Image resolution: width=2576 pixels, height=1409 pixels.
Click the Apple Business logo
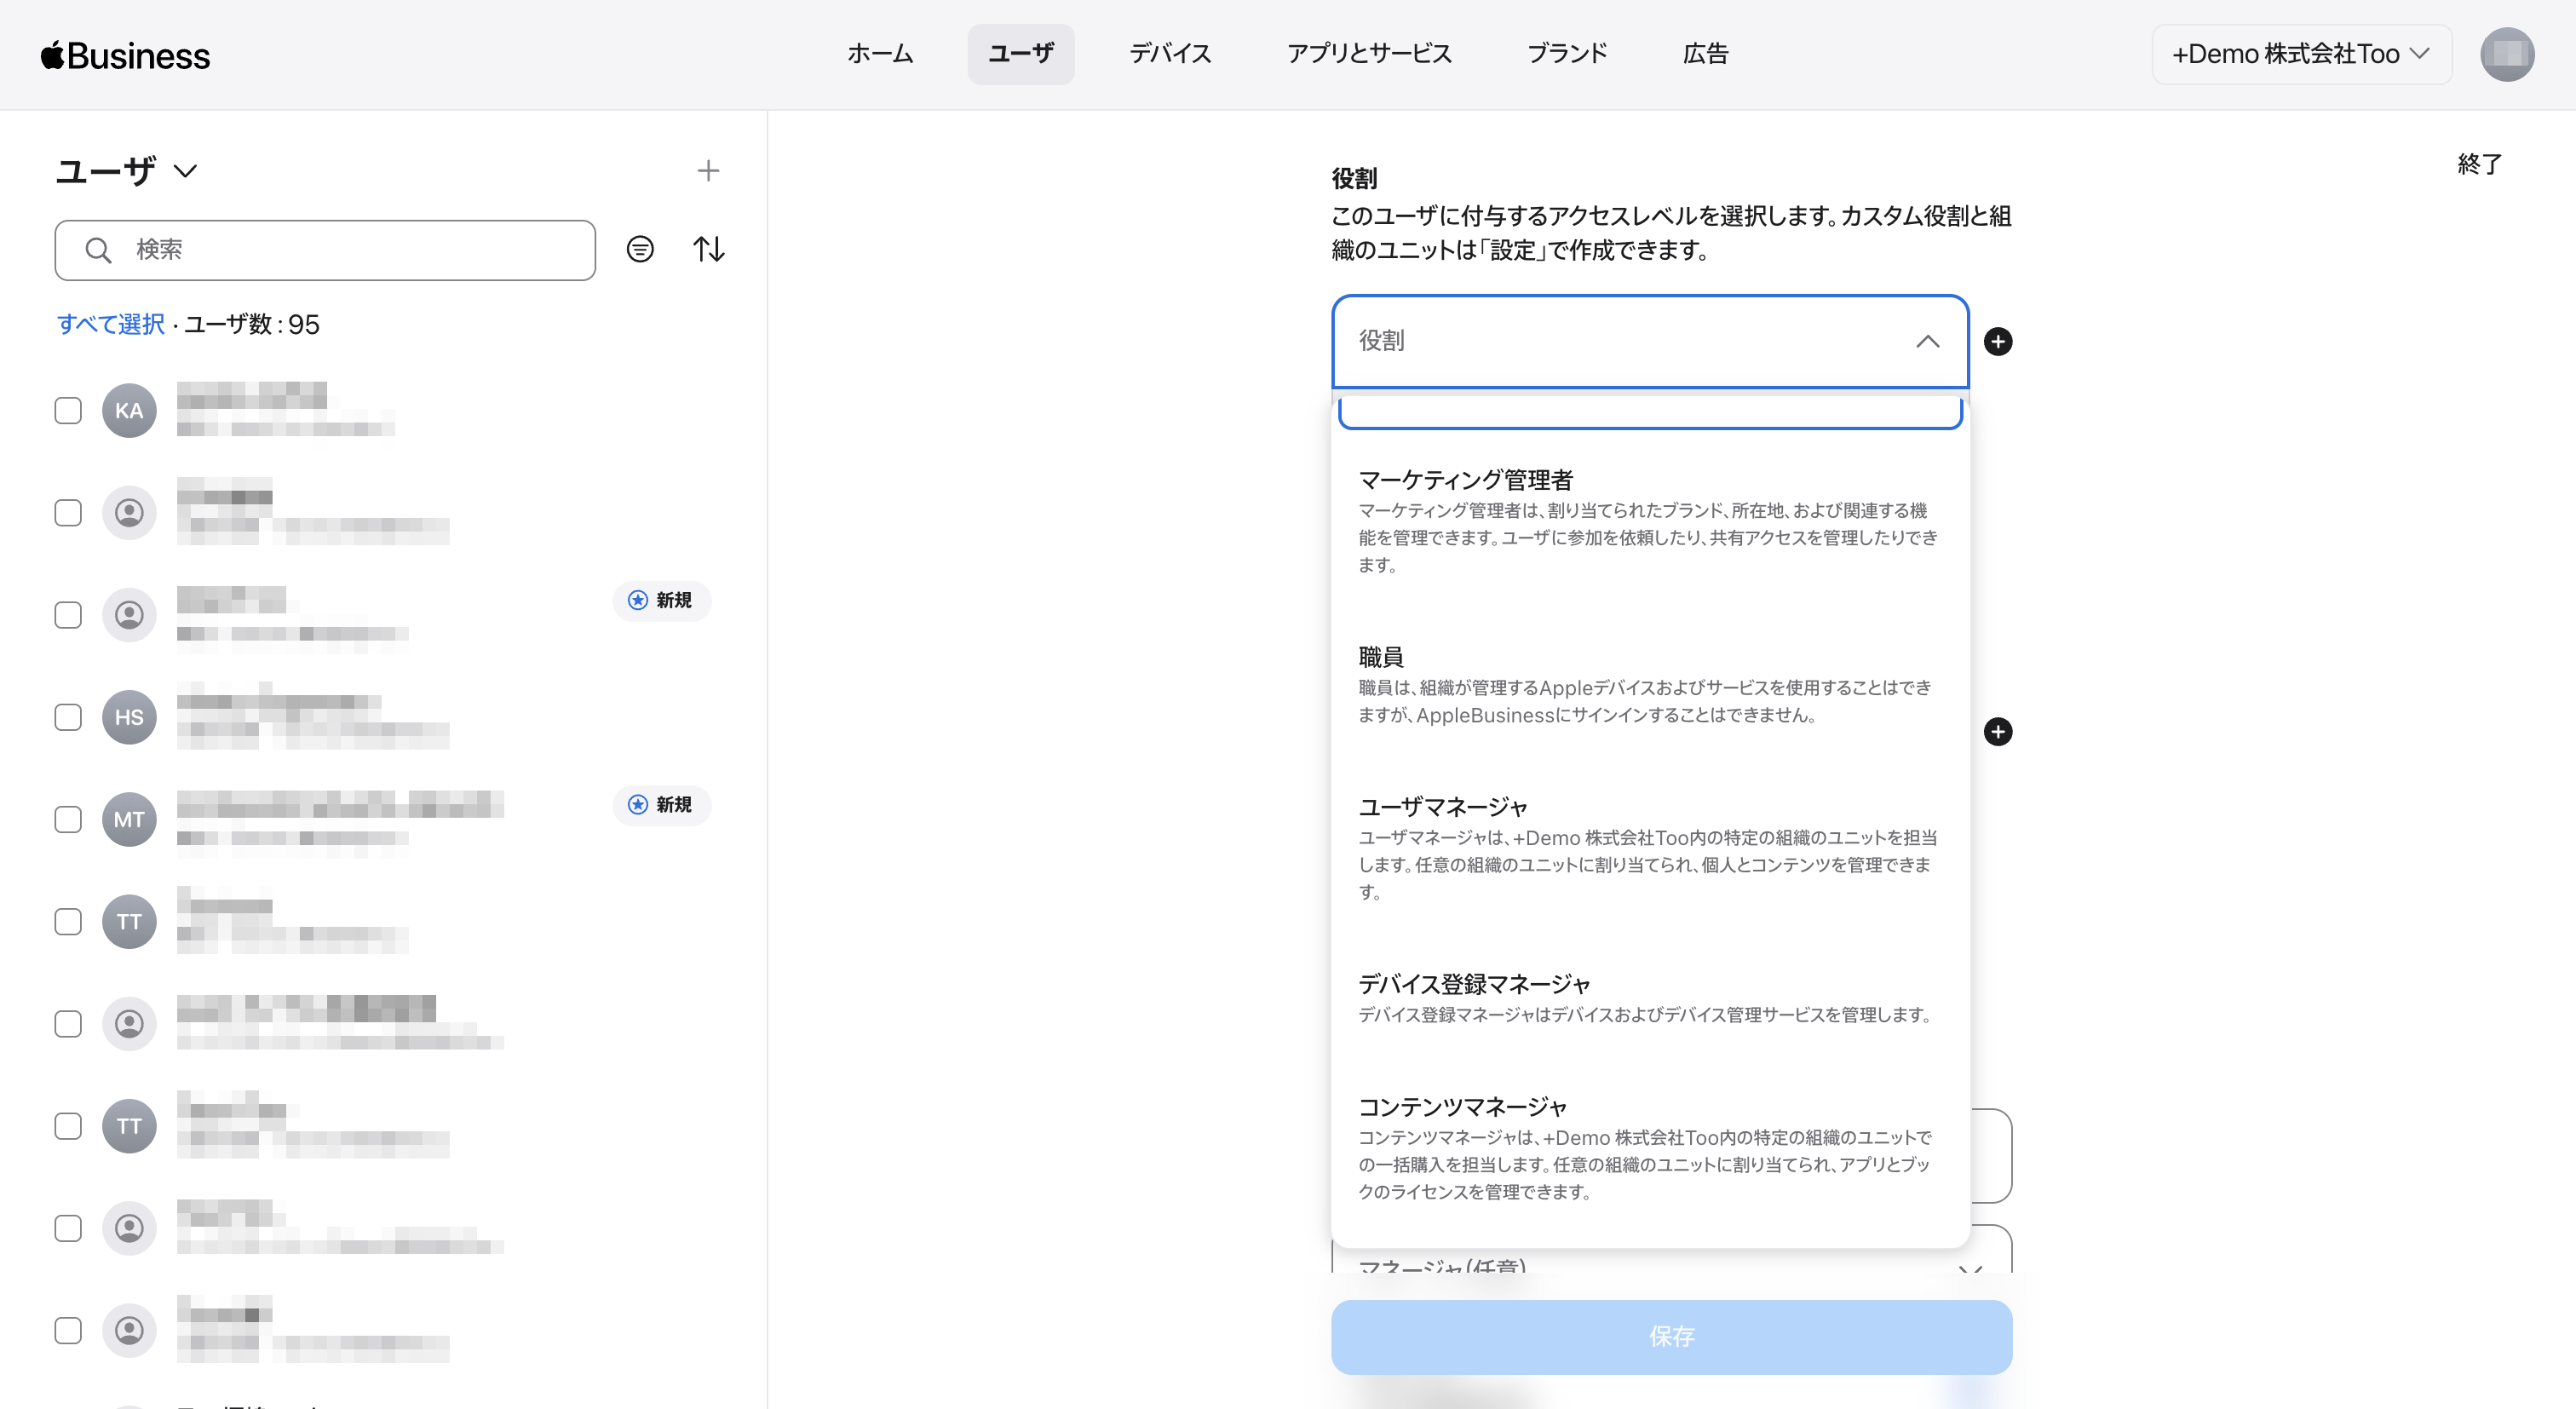click(x=125, y=55)
